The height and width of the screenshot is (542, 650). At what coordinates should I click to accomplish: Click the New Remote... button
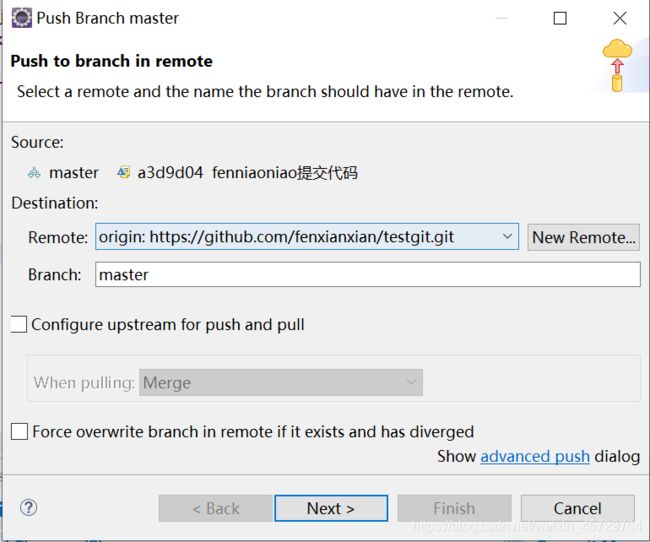point(583,237)
